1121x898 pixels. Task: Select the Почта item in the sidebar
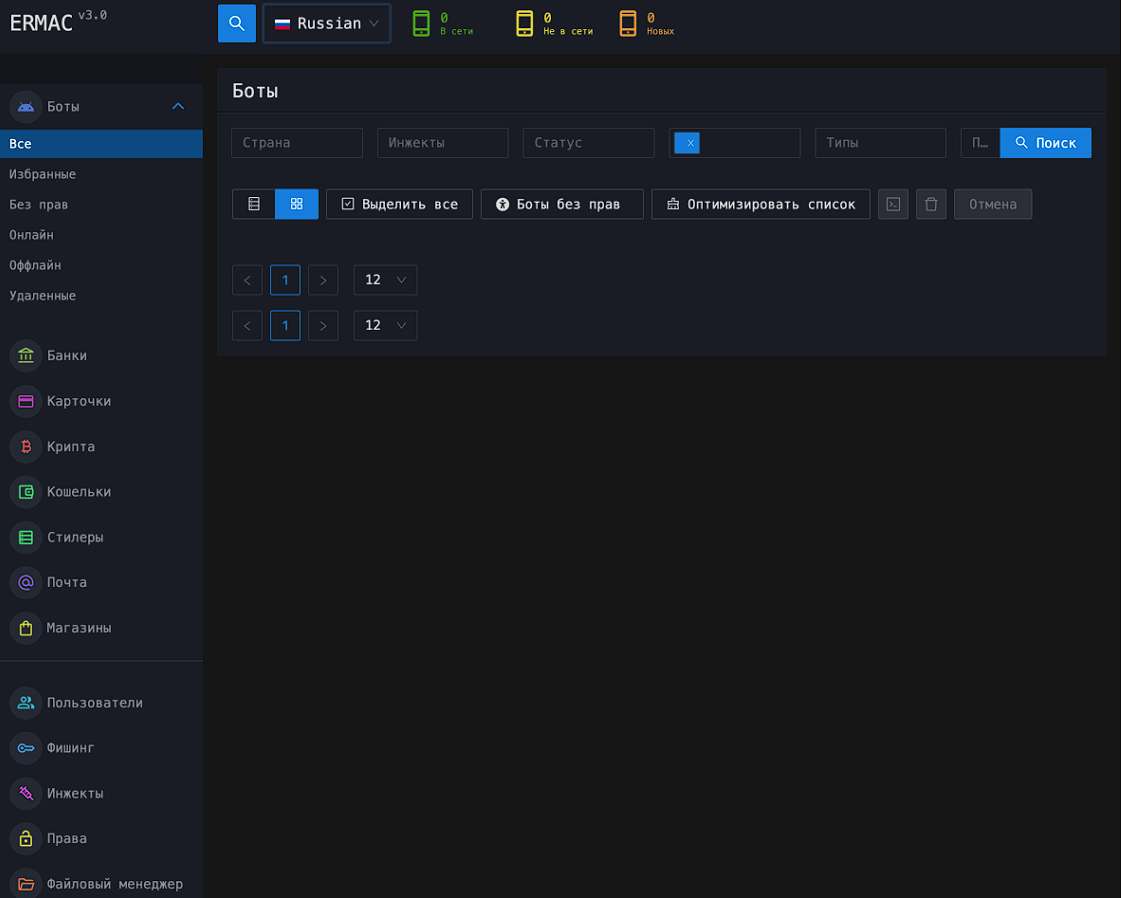coord(66,582)
